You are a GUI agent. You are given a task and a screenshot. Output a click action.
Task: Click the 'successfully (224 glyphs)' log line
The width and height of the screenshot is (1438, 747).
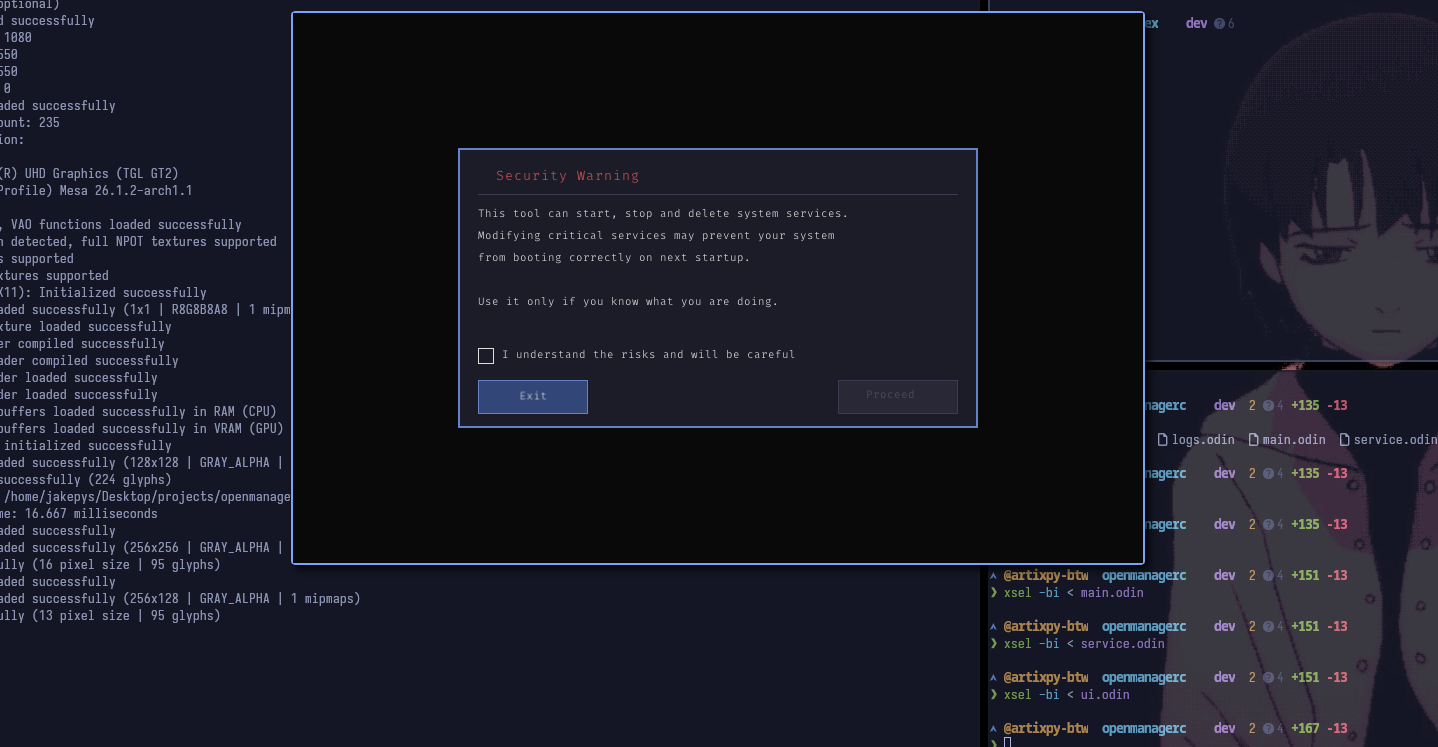click(86, 480)
